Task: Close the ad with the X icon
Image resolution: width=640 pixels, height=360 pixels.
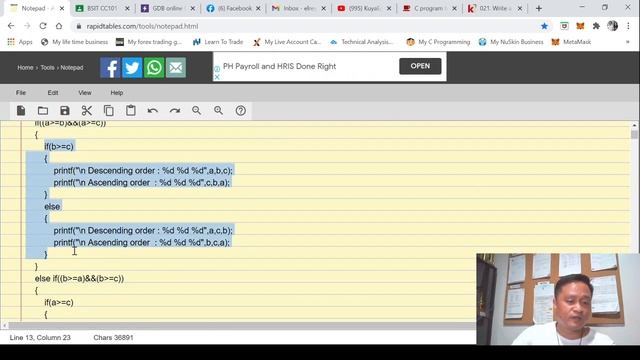Action: pyautogui.click(x=217, y=77)
